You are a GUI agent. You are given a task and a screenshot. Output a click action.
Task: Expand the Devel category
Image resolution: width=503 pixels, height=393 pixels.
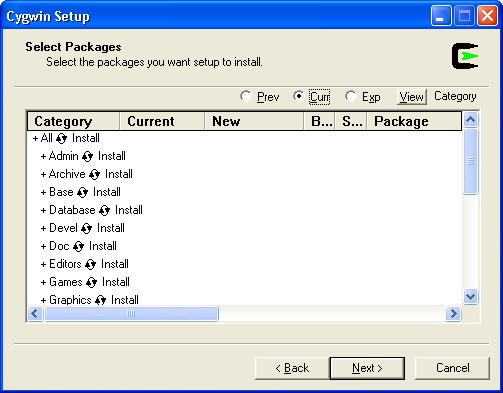coord(43,228)
